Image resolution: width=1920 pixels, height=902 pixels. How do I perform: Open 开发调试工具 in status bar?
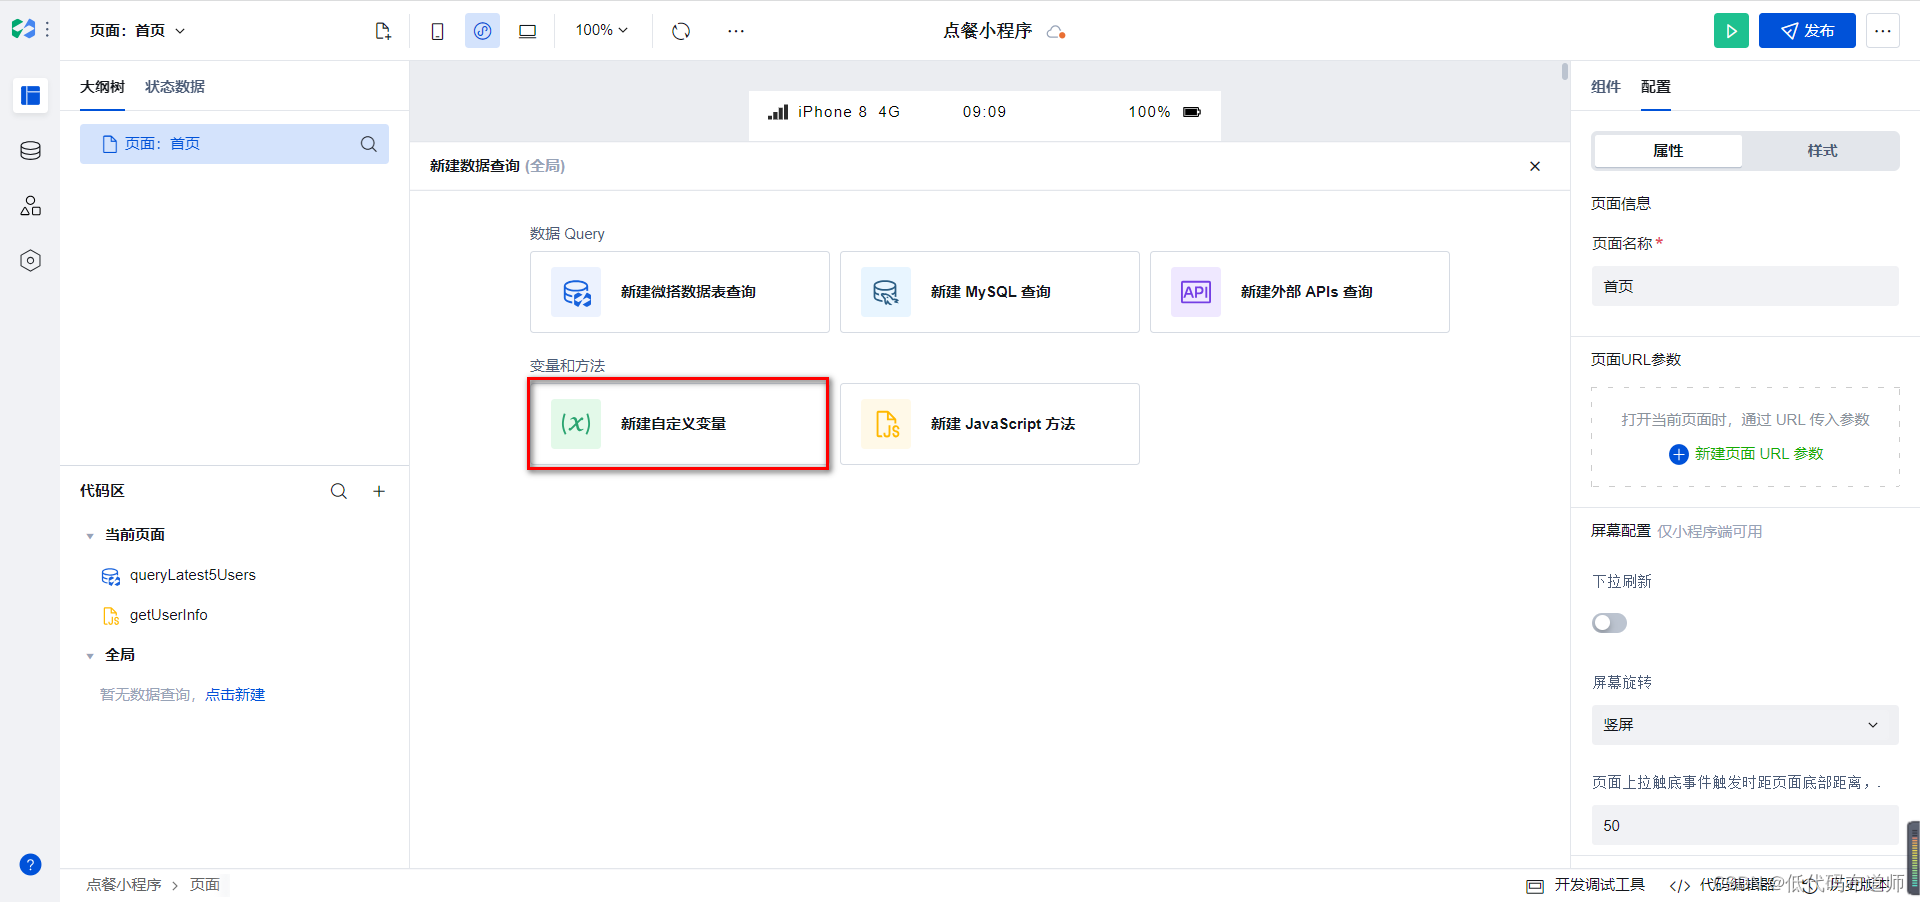click(1586, 885)
